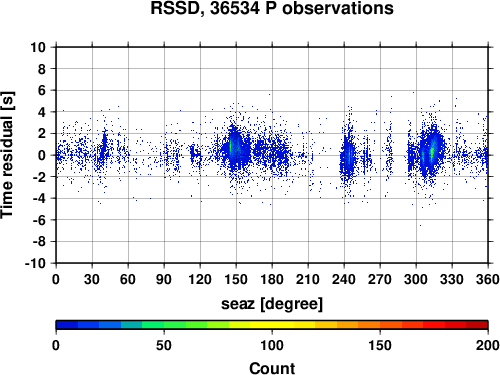Click the dark blue start of colorbar
This screenshot has height=375, width=500.
(67, 325)
